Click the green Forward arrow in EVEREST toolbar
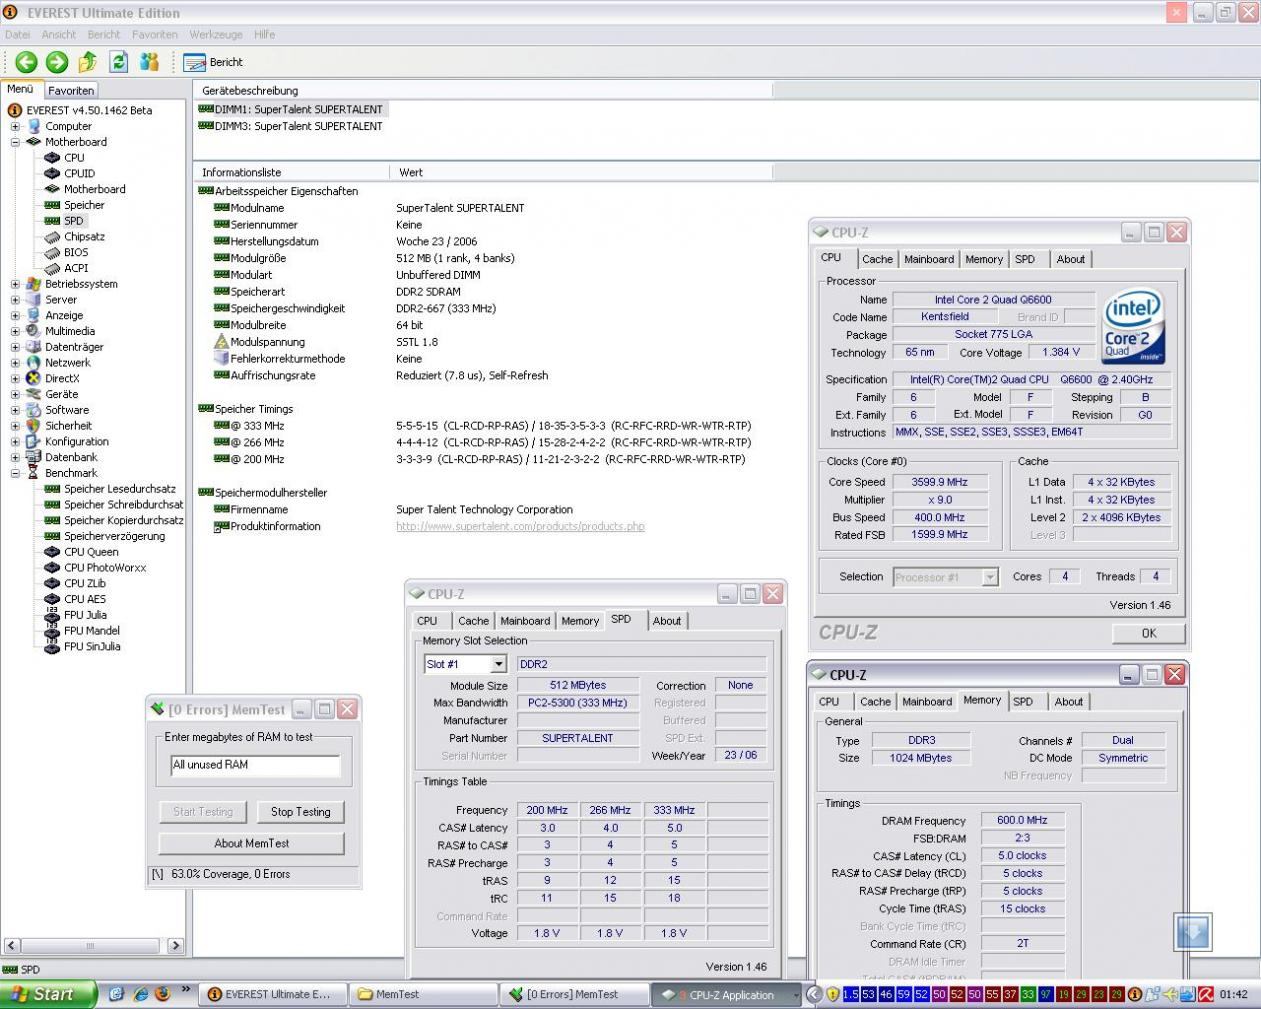 57,62
